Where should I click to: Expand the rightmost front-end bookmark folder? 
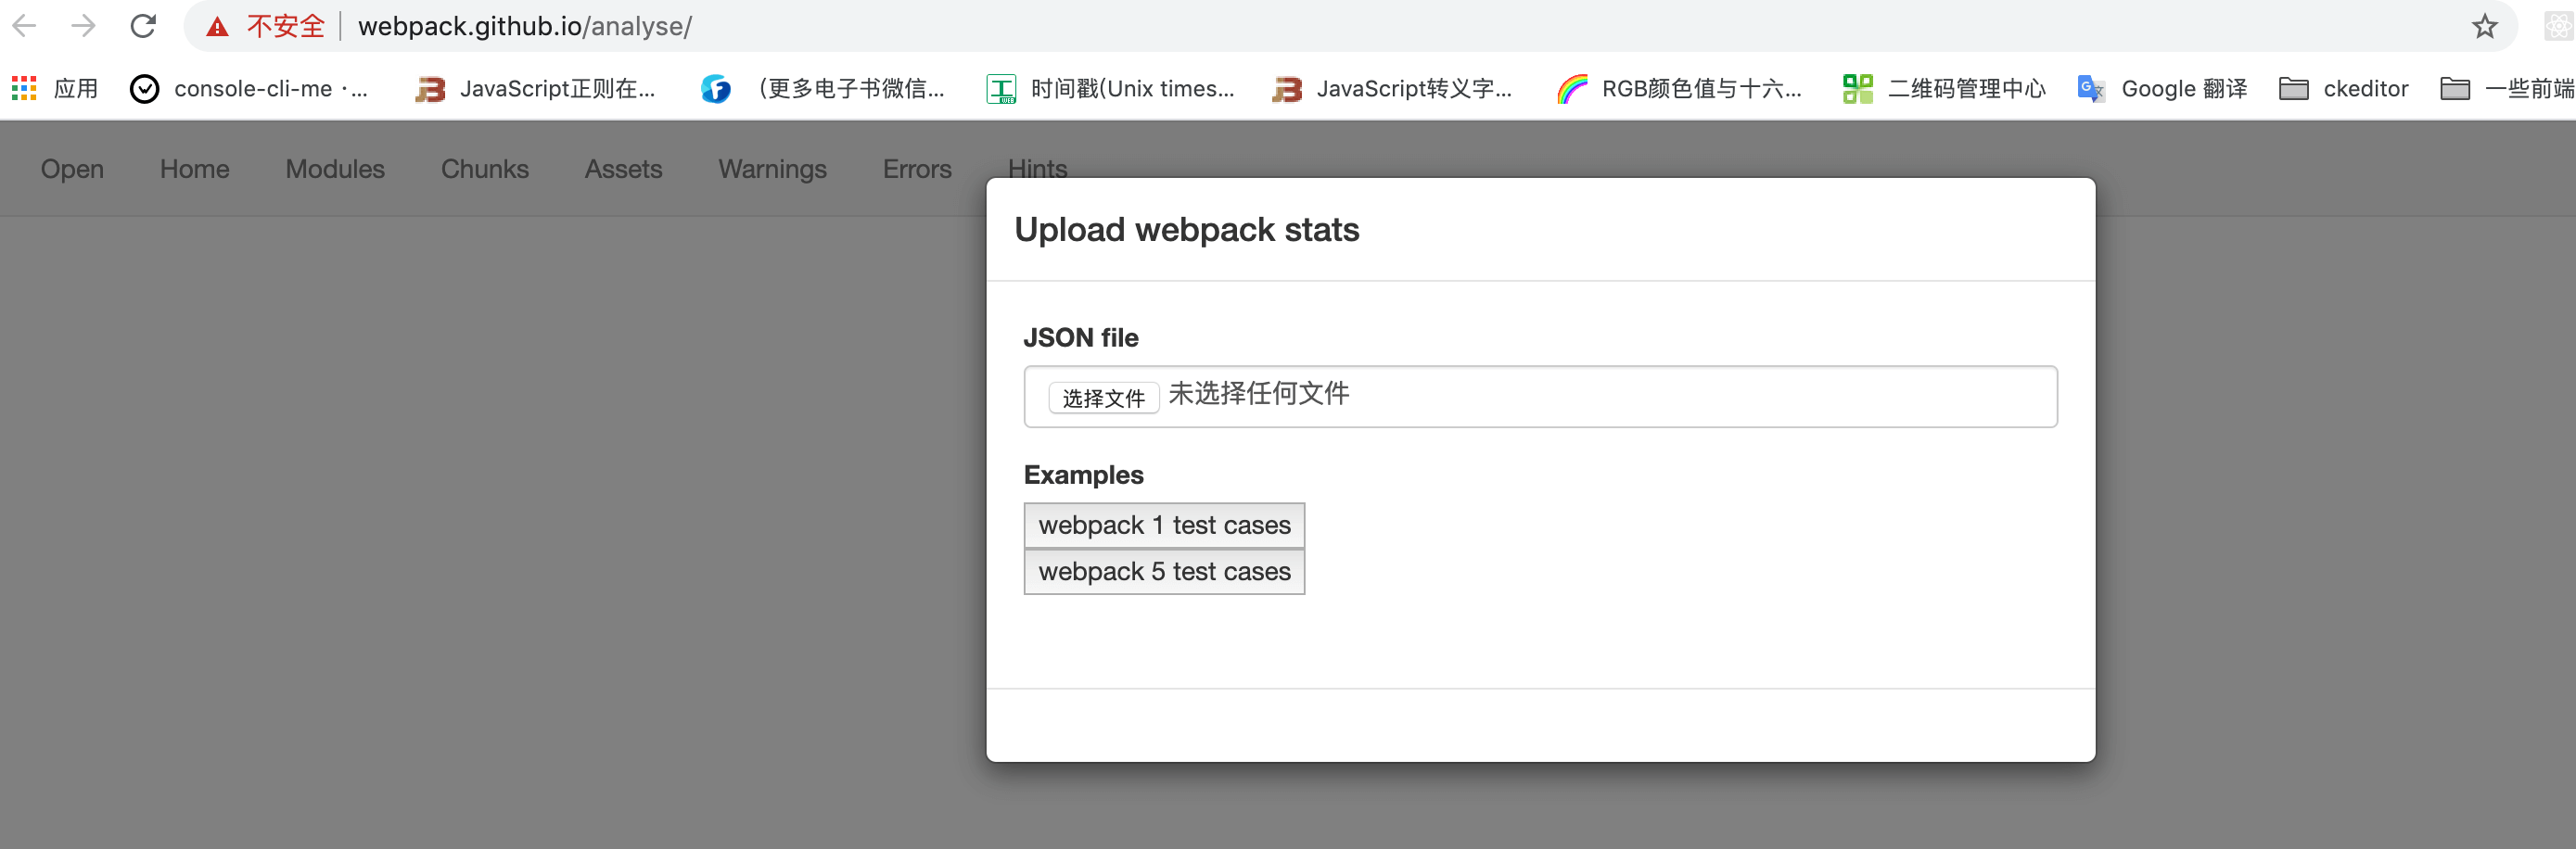tap(2506, 89)
